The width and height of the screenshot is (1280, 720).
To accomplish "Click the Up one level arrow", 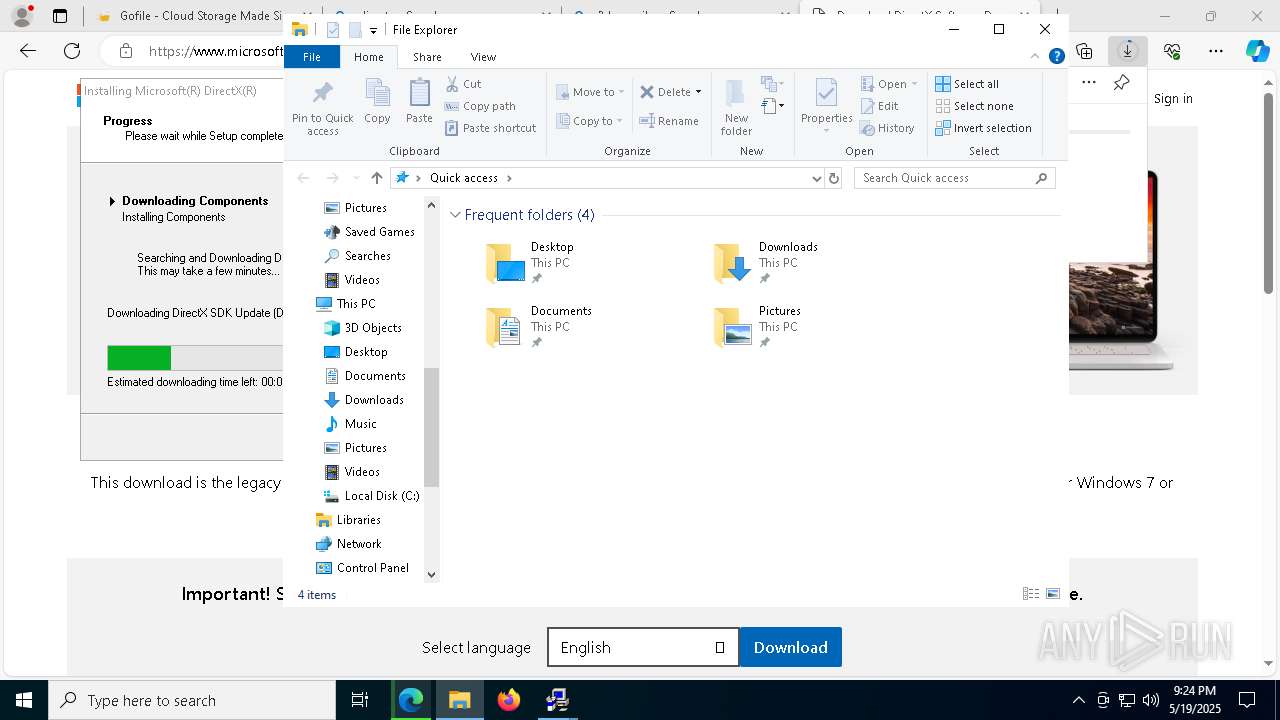I will coord(377,178).
